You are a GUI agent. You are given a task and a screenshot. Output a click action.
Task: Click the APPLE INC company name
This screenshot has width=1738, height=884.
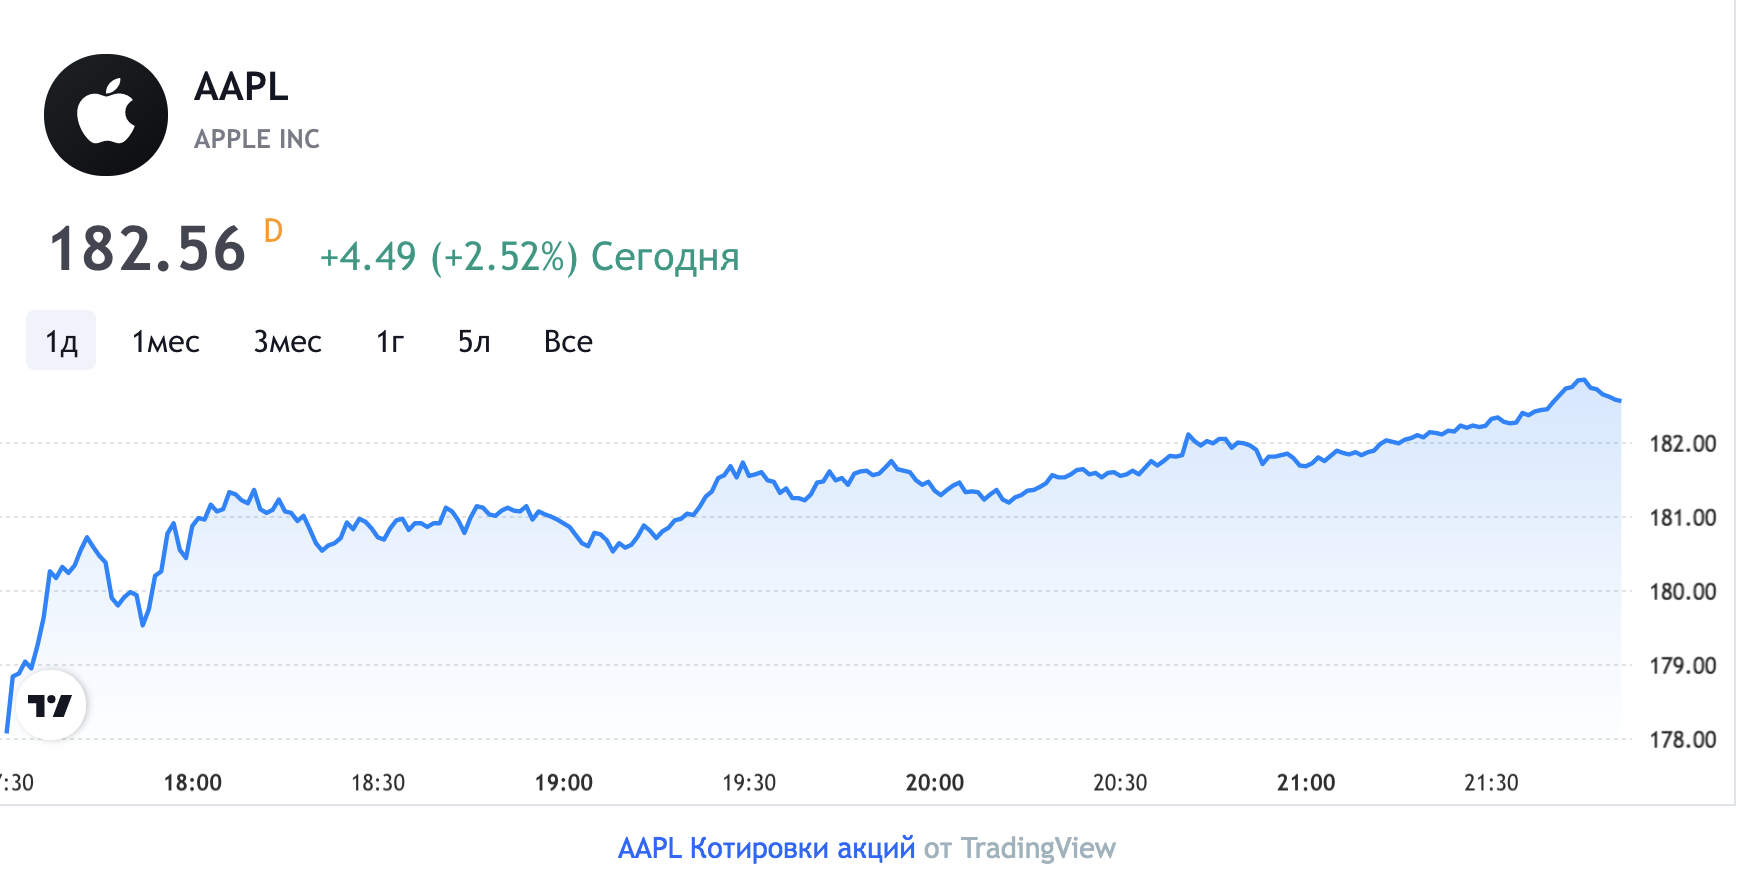coord(257,139)
